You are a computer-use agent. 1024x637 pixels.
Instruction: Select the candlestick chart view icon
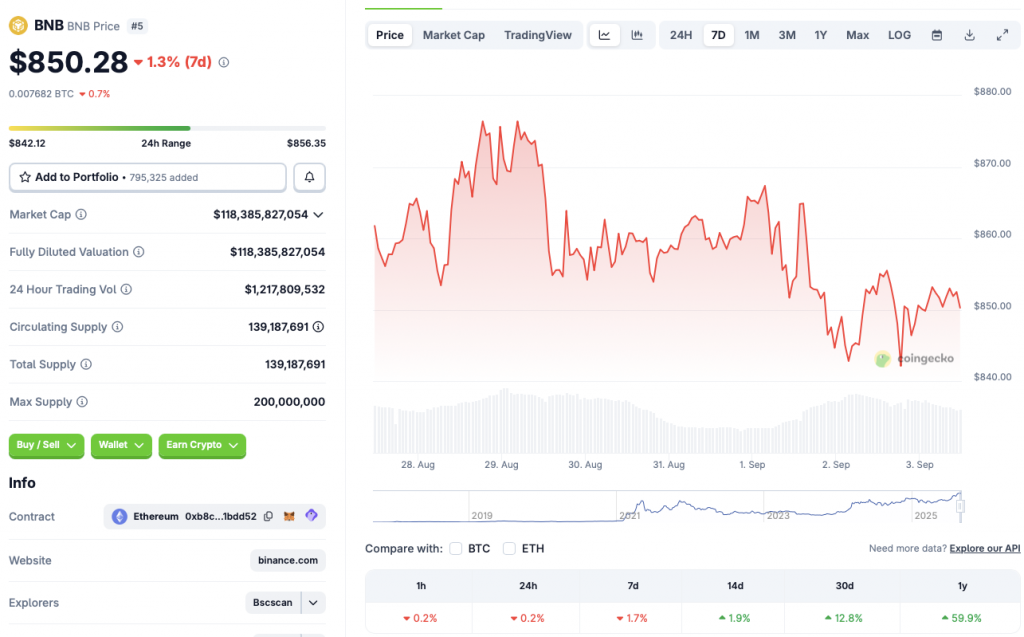[637, 35]
